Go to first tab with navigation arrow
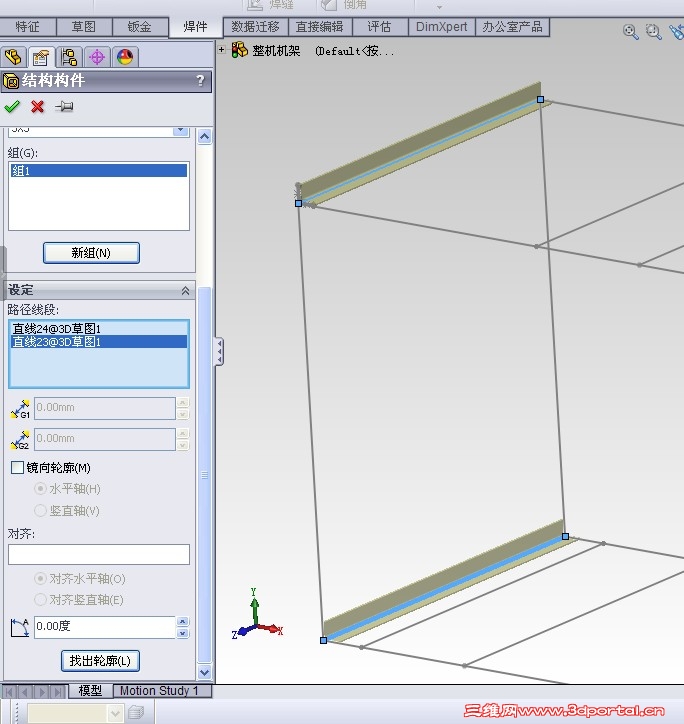 (9, 692)
